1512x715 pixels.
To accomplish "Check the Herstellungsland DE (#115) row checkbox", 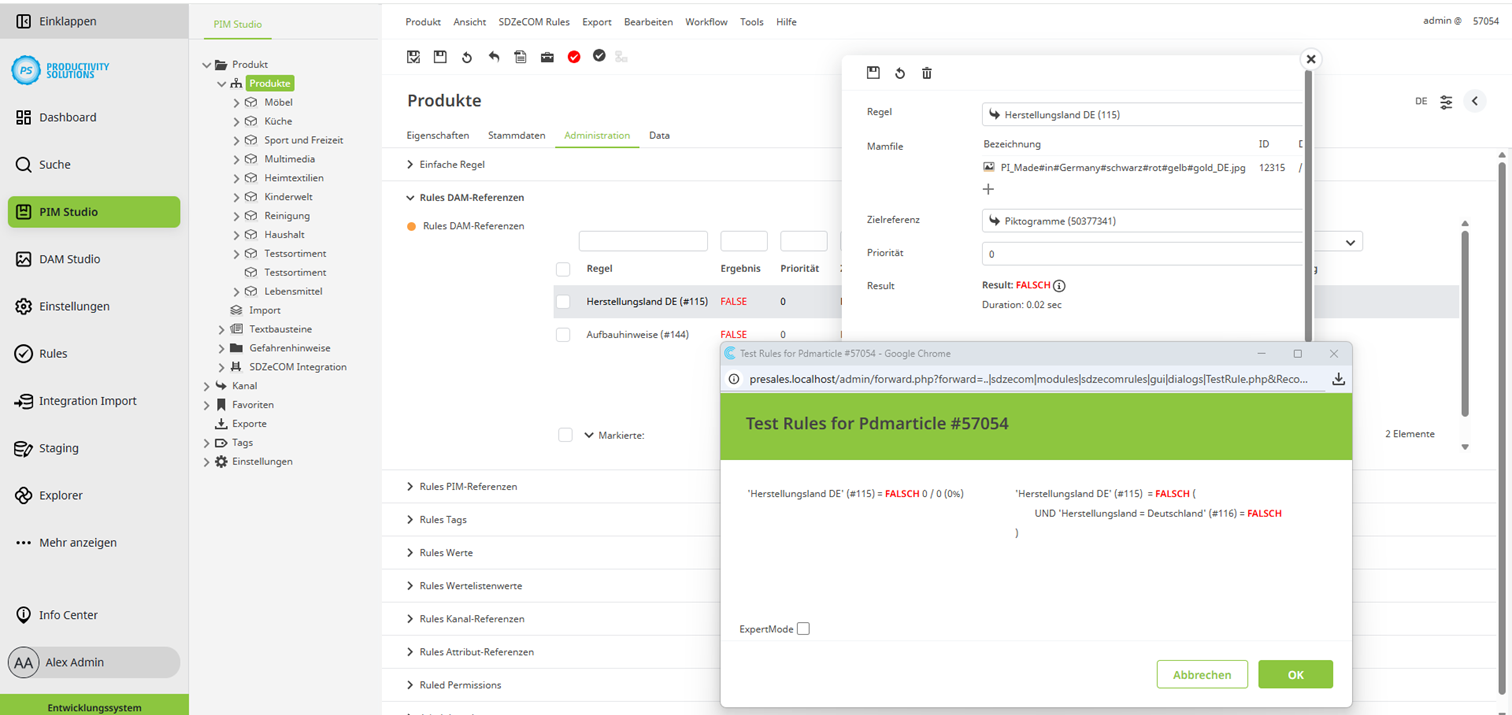I will click(x=563, y=301).
